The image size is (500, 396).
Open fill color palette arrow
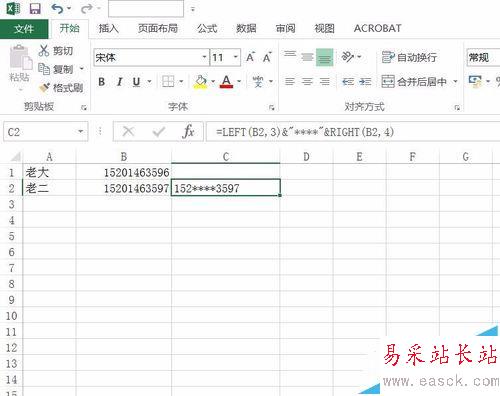click(x=213, y=81)
